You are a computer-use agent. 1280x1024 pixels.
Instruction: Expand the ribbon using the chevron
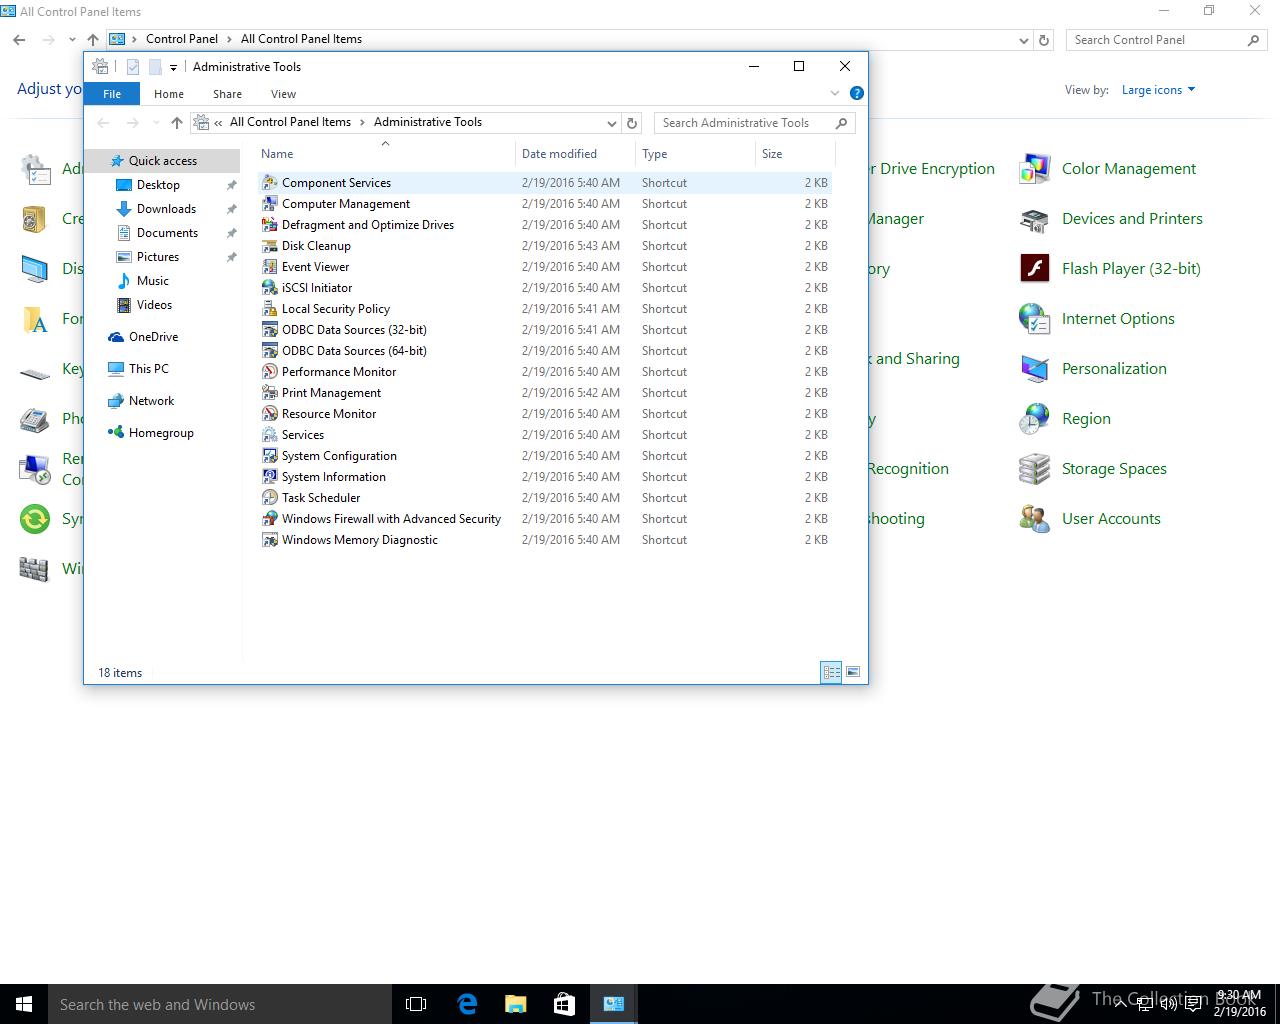[835, 93]
